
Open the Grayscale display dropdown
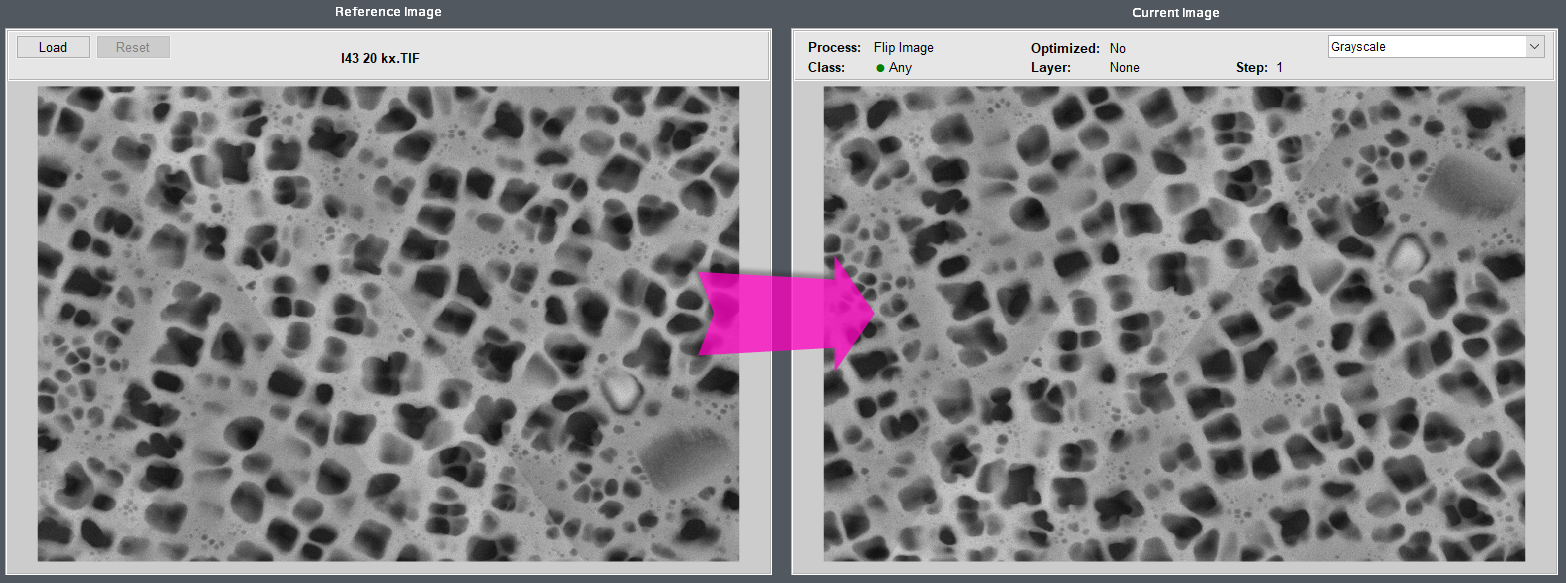[1436, 47]
